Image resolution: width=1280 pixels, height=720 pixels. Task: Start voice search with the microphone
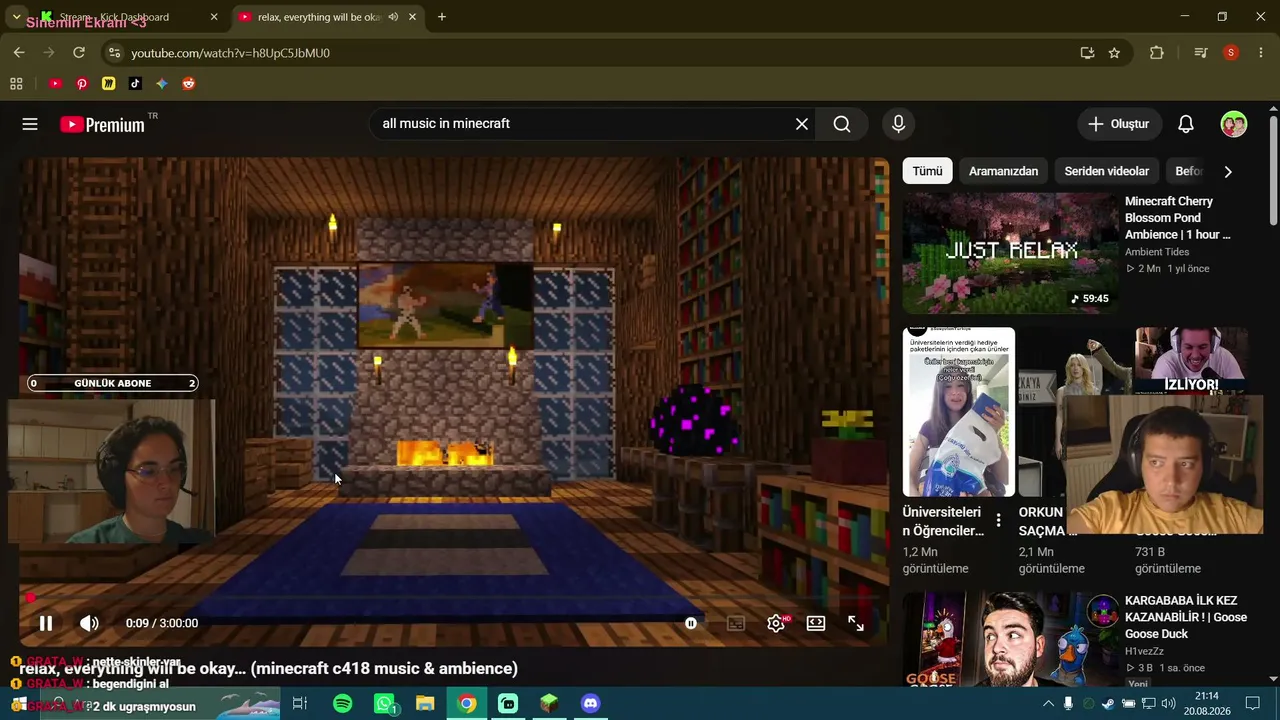point(898,124)
